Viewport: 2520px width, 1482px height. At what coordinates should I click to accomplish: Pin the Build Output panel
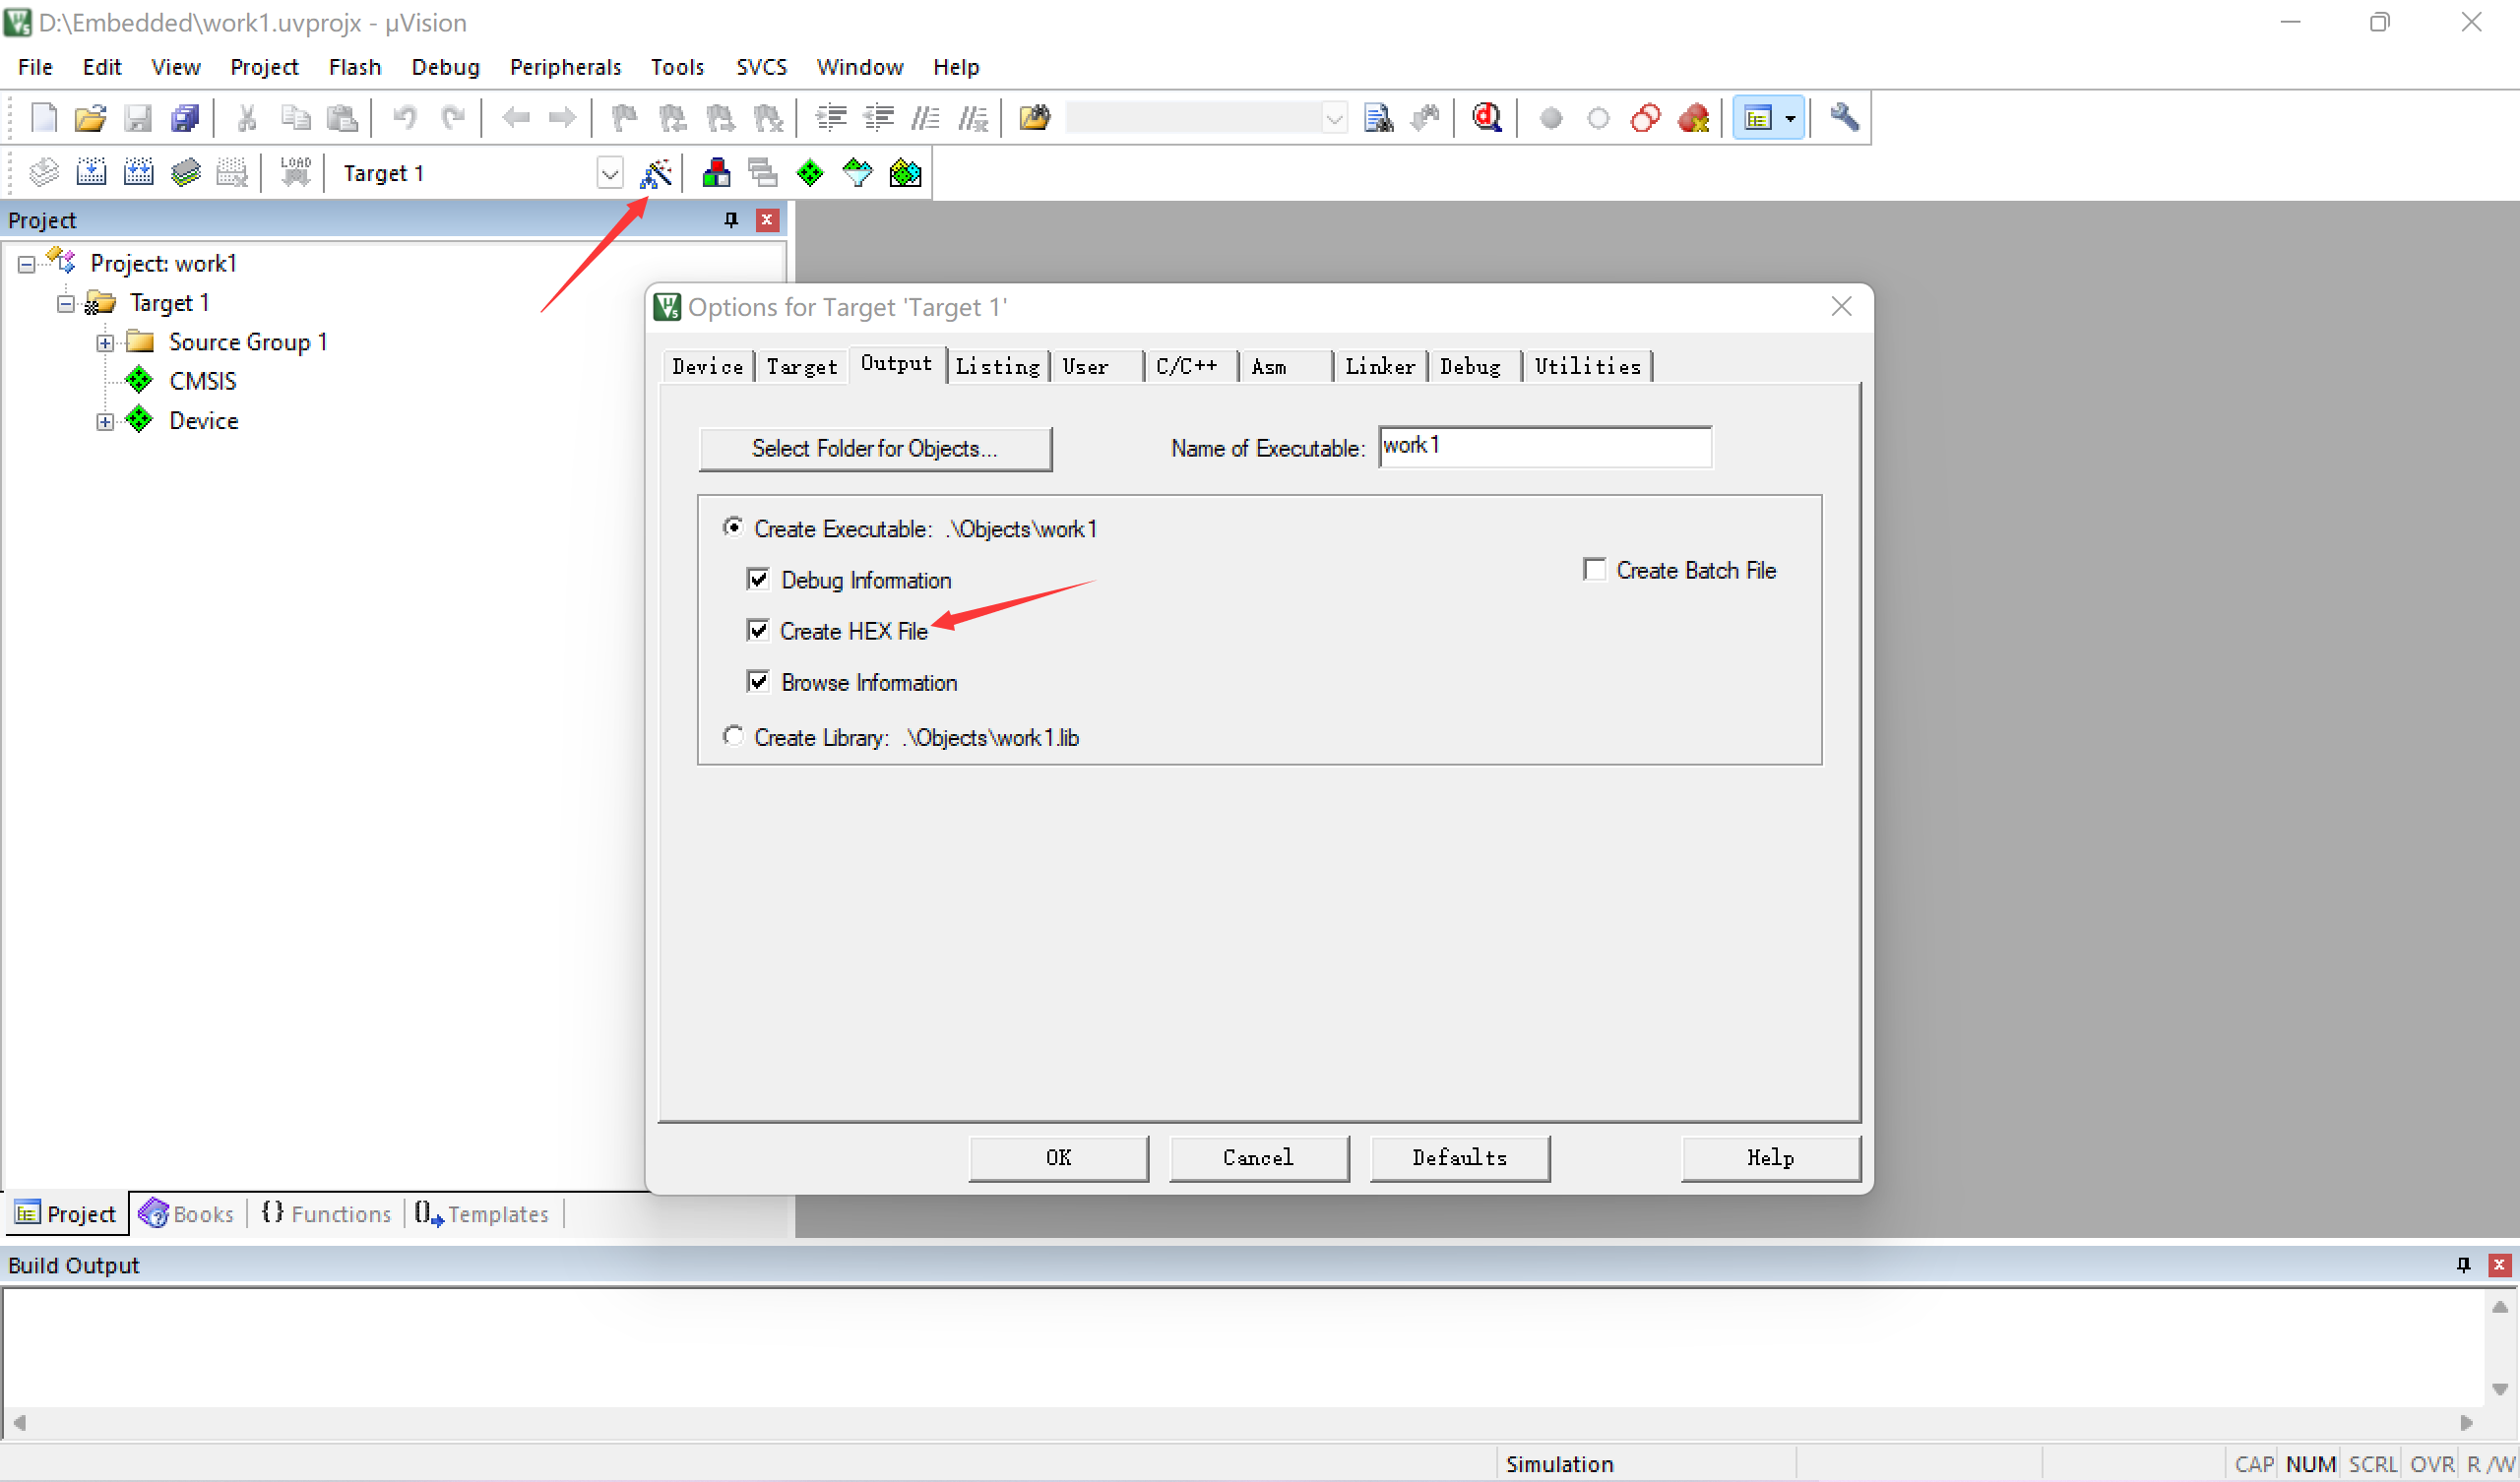point(2463,1265)
